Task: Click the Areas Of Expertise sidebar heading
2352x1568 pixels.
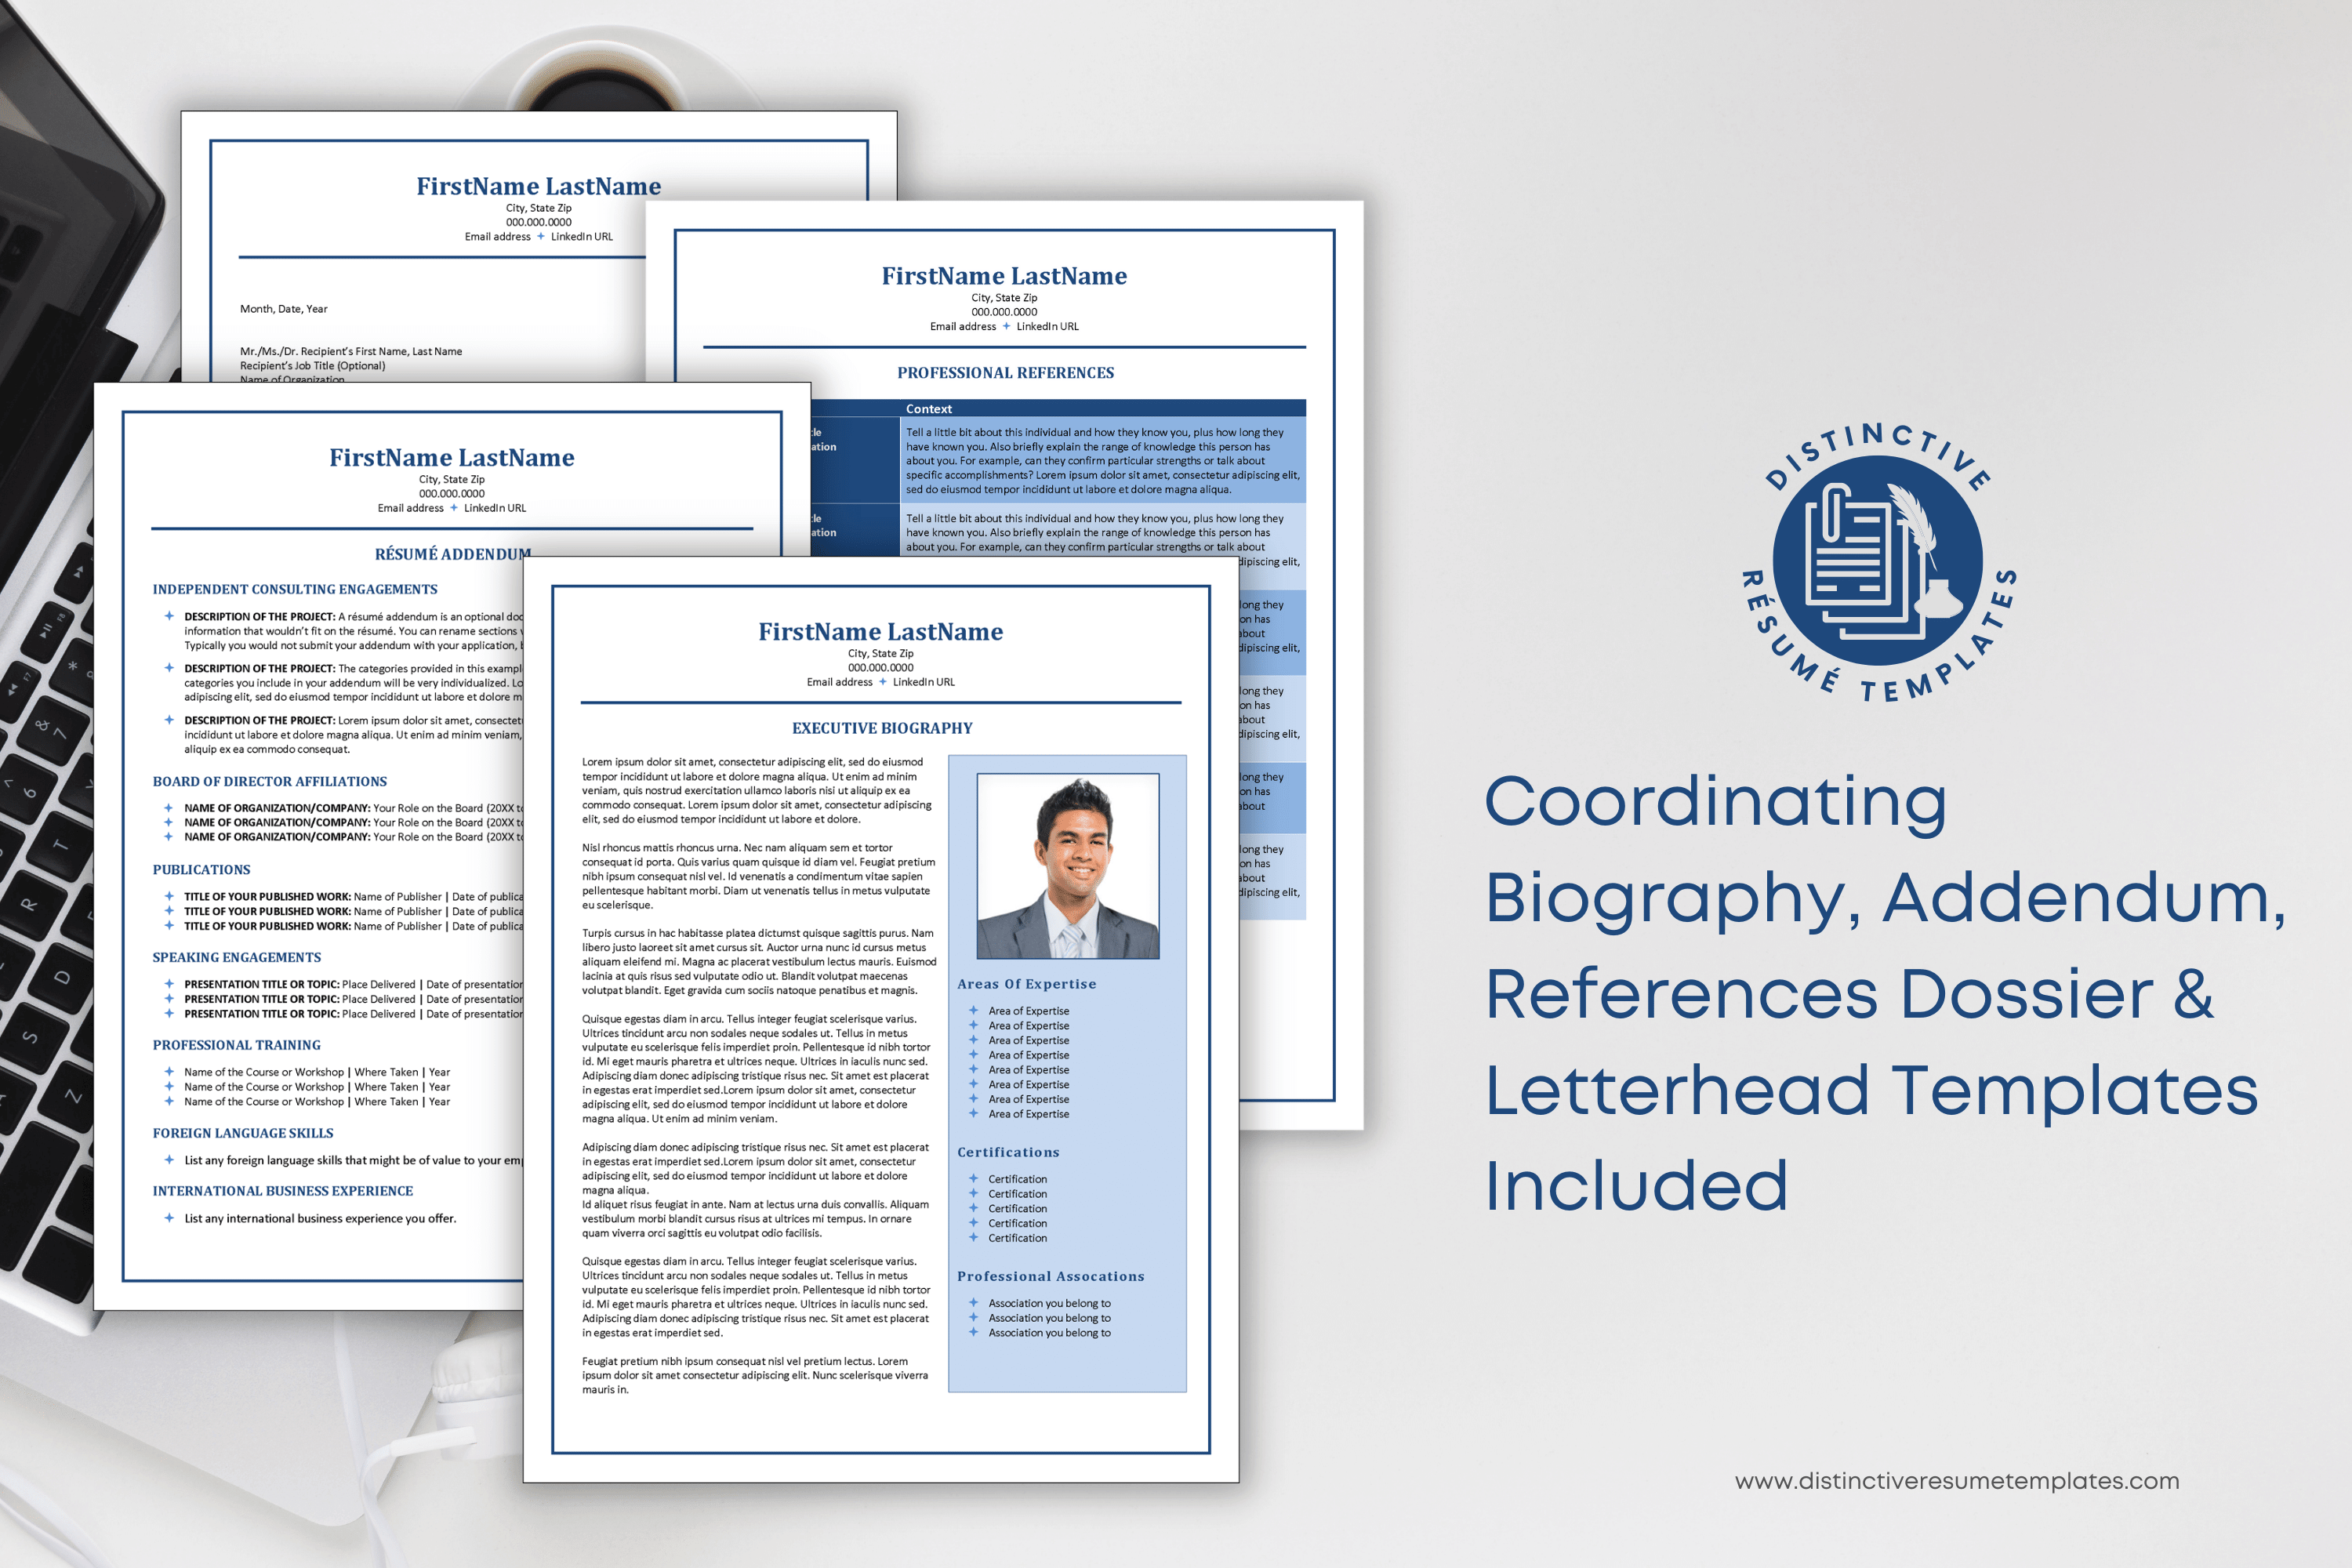Action: 1026,984
